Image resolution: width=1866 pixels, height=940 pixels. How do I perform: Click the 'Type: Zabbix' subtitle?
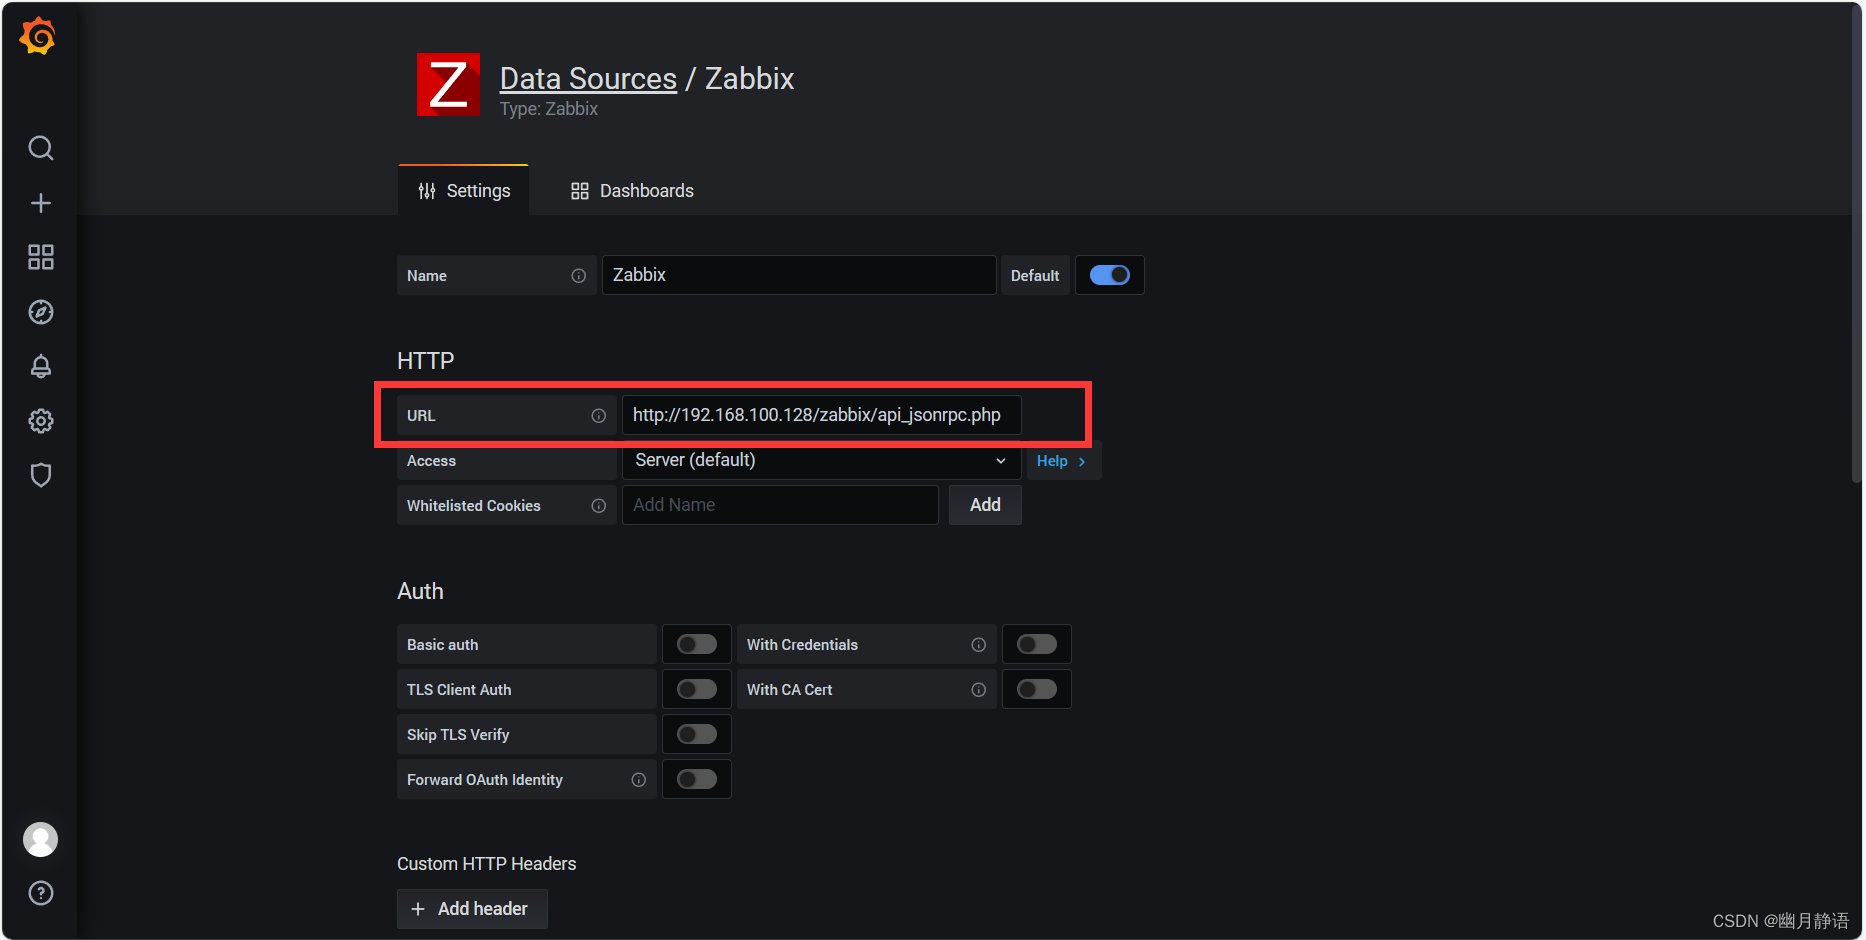coord(549,109)
